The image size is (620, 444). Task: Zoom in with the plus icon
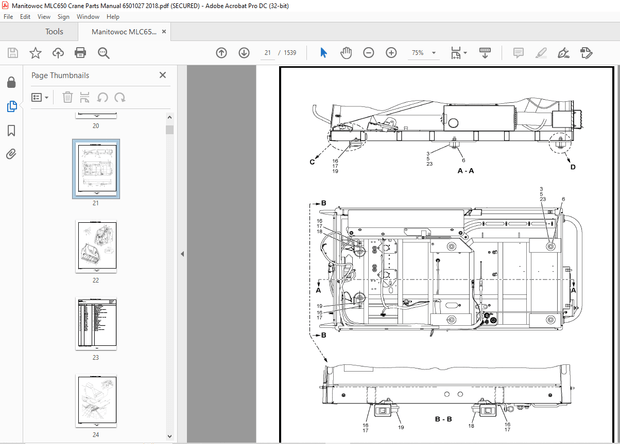[391, 53]
